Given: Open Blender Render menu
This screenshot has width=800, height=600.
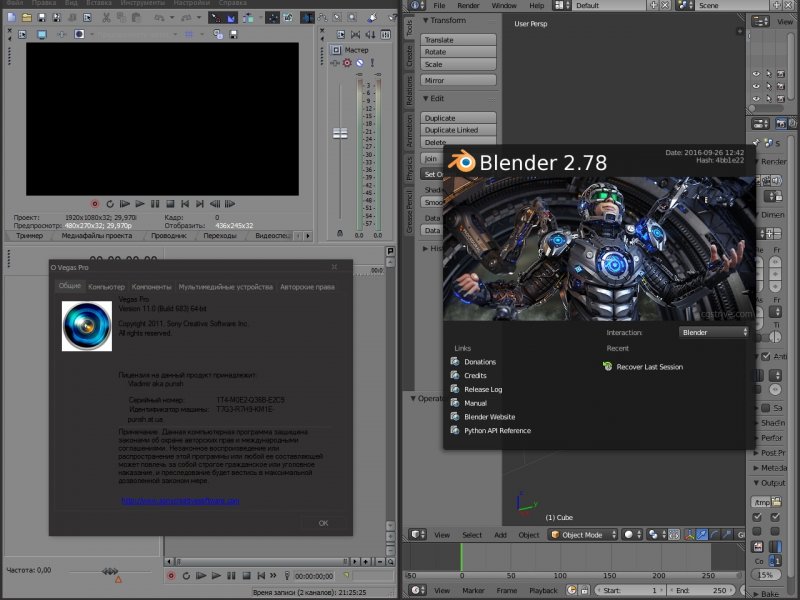Looking at the screenshot, I should coord(468,5).
